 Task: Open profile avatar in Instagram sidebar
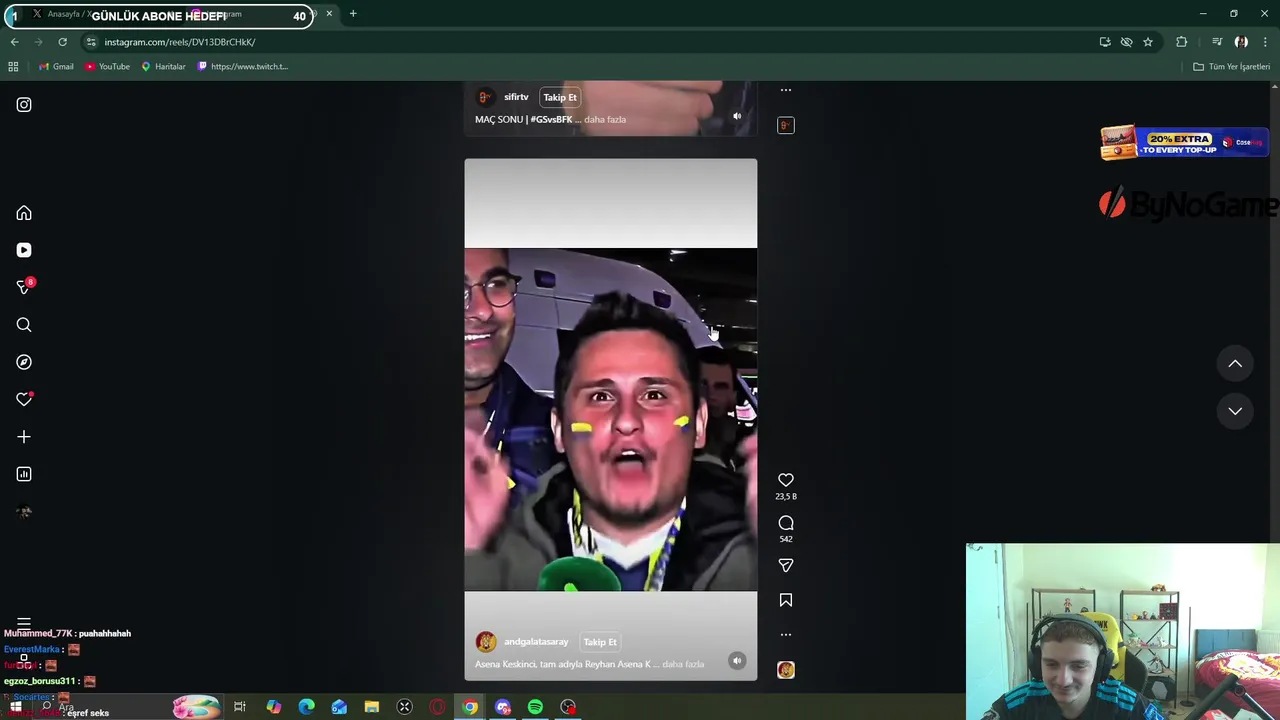point(24,512)
